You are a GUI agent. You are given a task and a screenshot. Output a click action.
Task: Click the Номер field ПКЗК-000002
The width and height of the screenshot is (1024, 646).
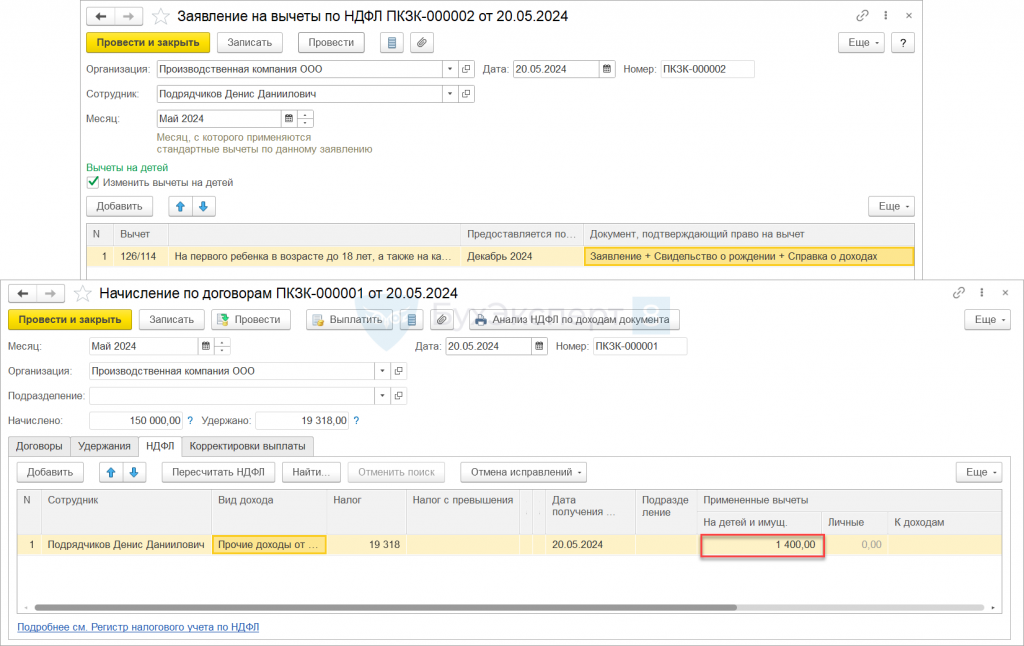pos(707,69)
